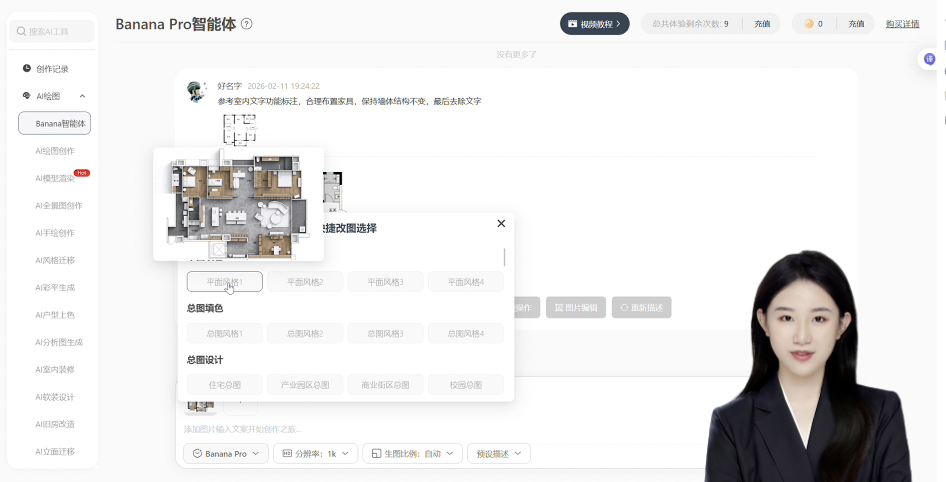Click the purple translate floating icon

tap(929, 60)
